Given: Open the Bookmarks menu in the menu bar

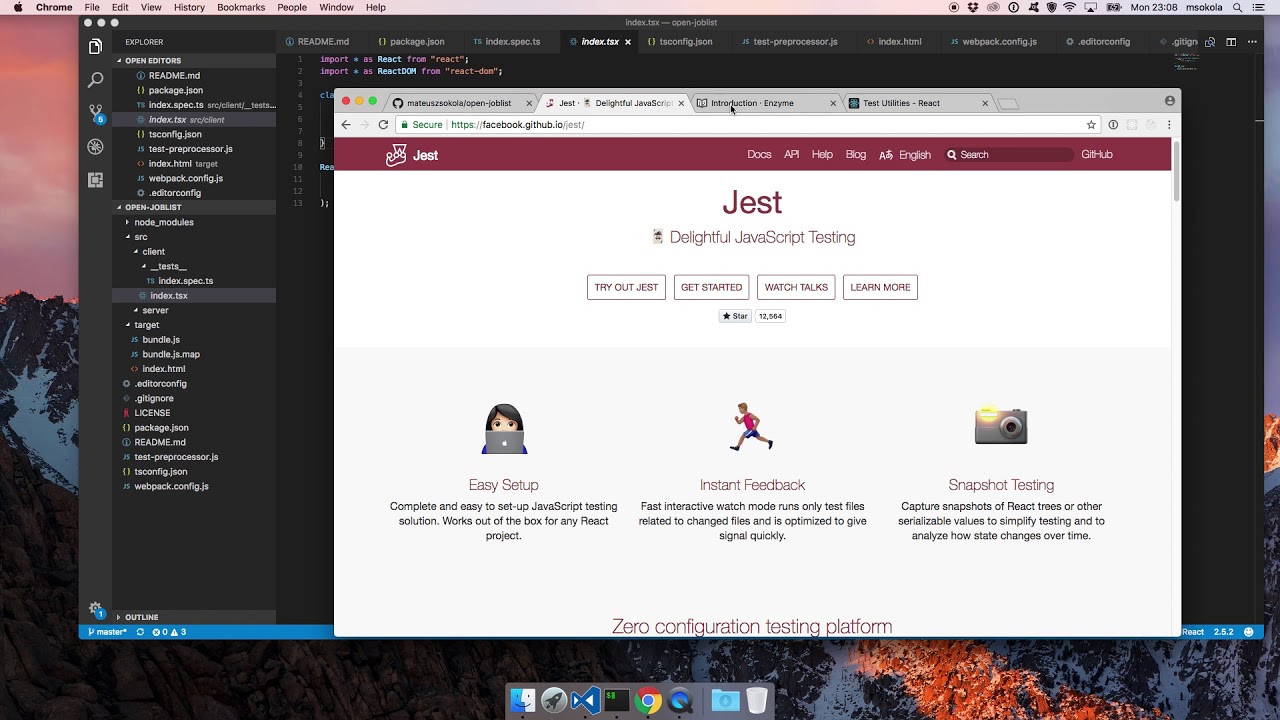Looking at the screenshot, I should [x=241, y=7].
